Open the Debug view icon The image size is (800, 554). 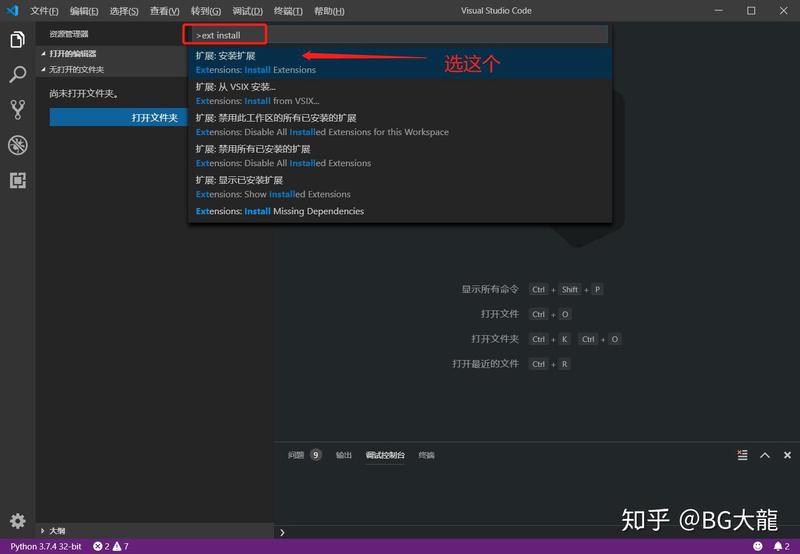[x=17, y=145]
